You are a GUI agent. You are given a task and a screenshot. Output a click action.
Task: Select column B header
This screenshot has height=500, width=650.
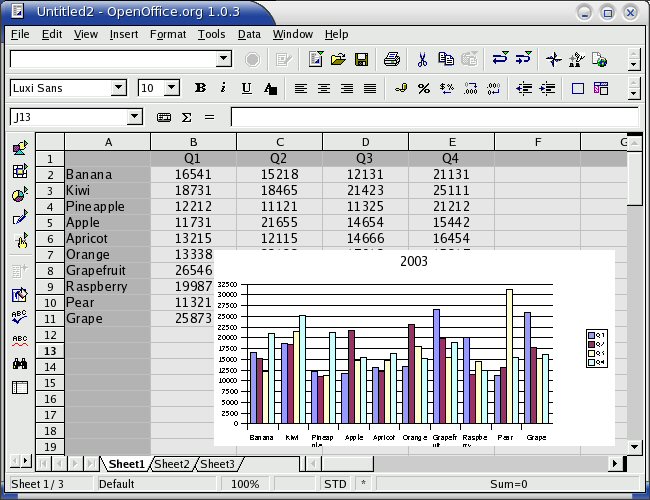pyautogui.click(x=193, y=142)
